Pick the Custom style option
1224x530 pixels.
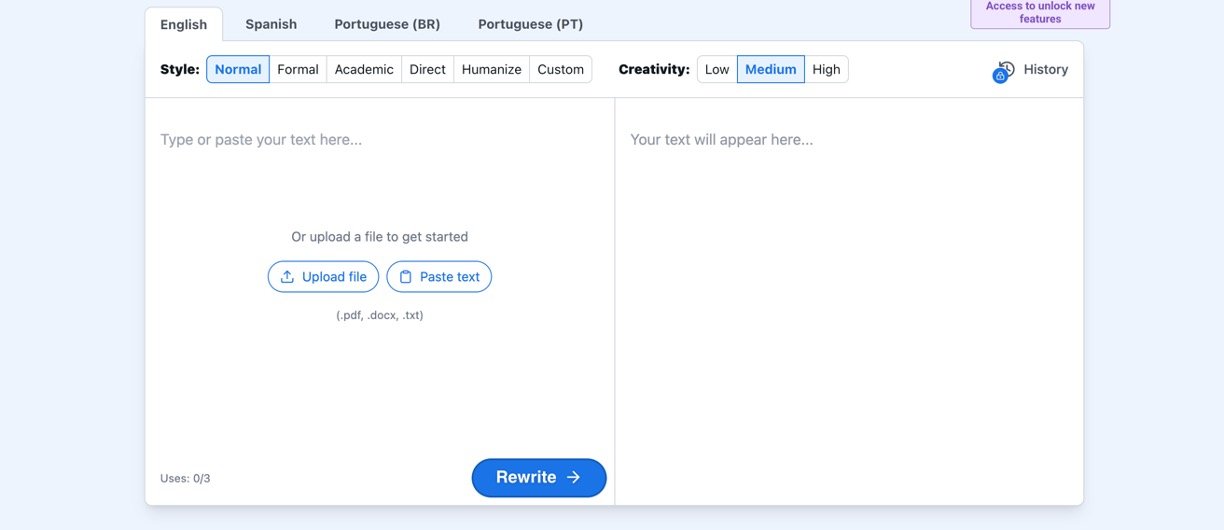[x=560, y=69]
